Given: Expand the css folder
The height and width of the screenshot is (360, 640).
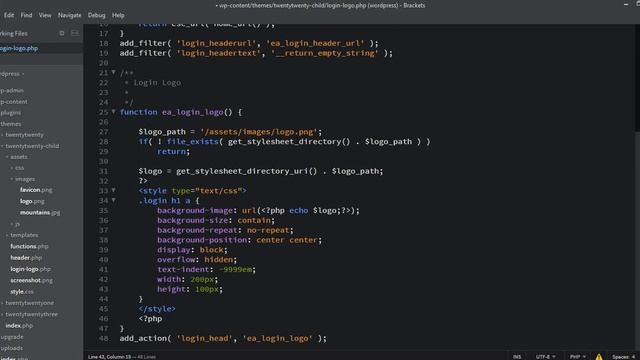Looking at the screenshot, I should coord(12,168).
